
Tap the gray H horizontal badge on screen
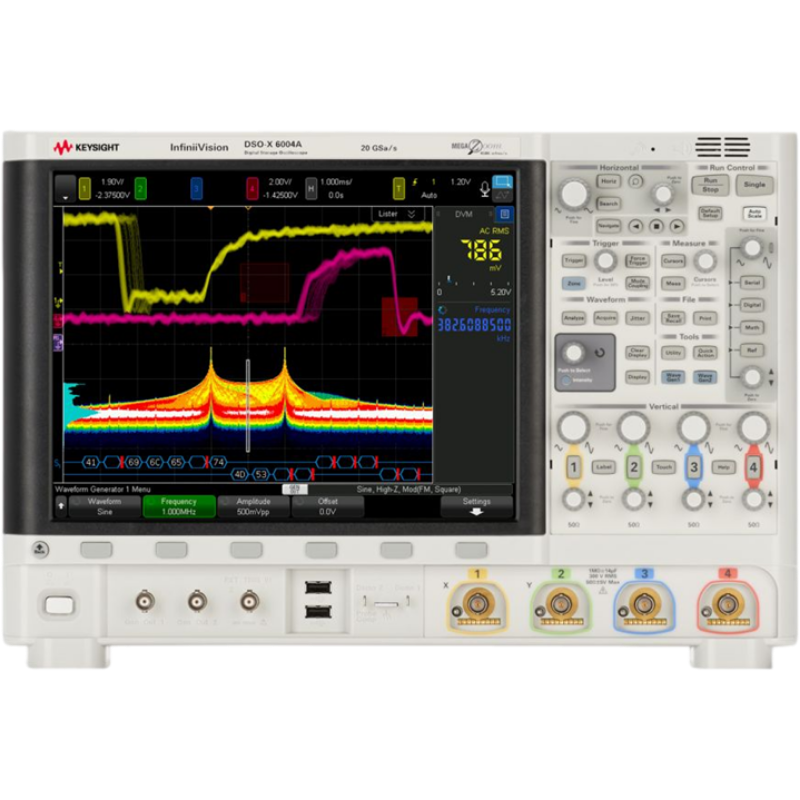tap(311, 189)
